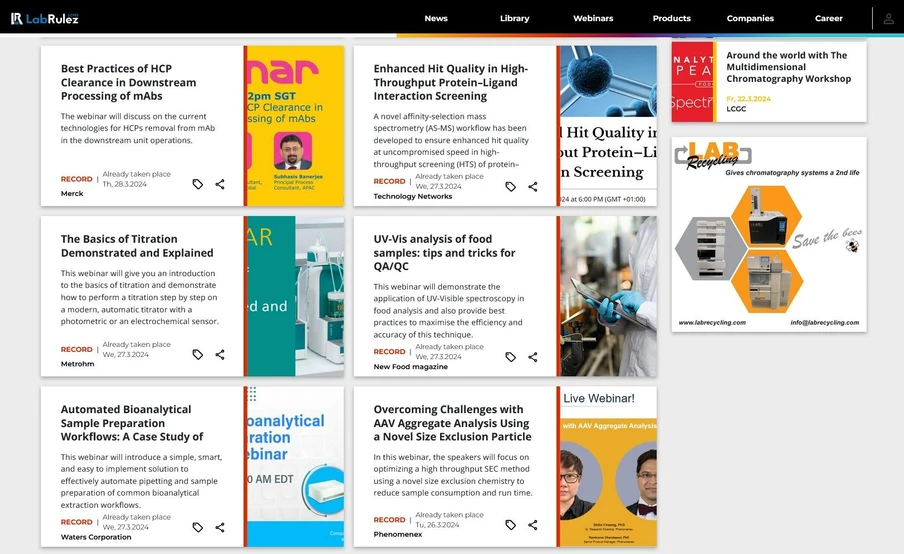This screenshot has width=904, height=554.
Task: Open the LabRulez logo home link
Action: pos(44,18)
